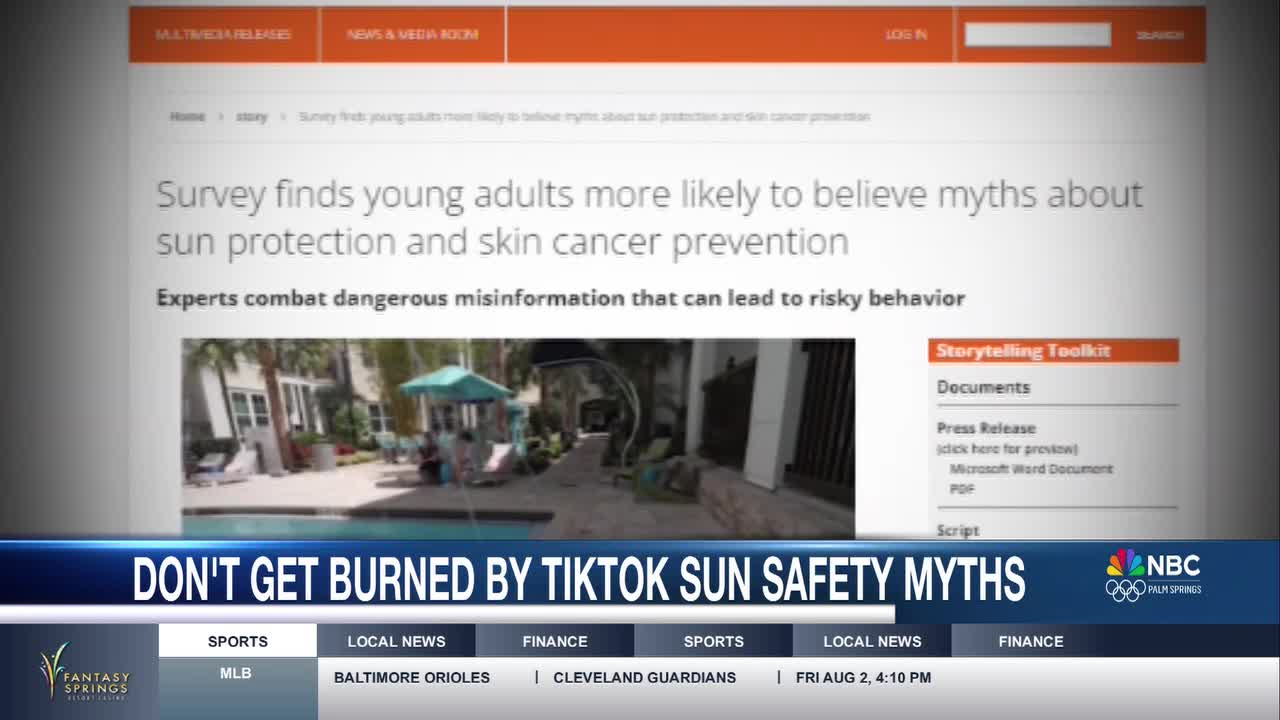Click into the search input field
1280x720 pixels.
coord(1037,34)
